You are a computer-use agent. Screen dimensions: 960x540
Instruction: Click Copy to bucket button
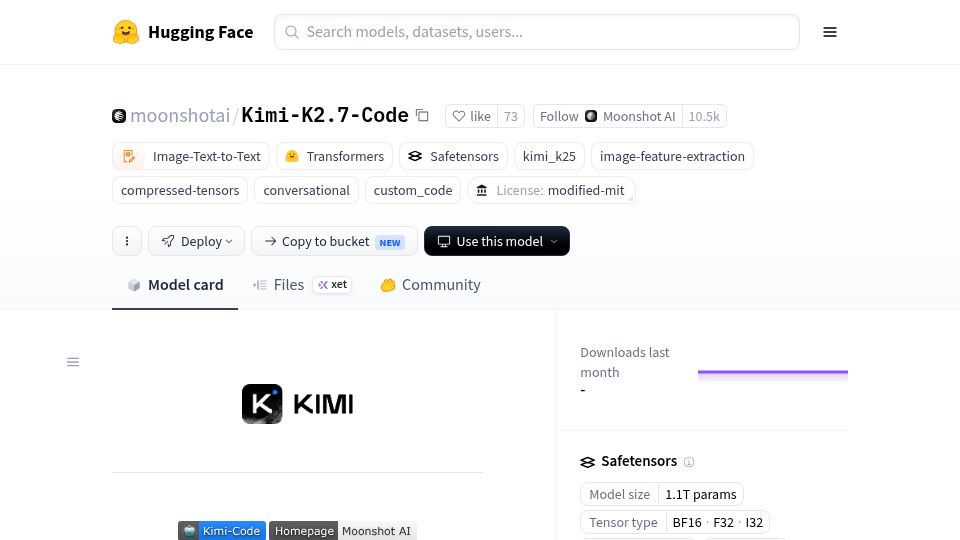pos(334,241)
